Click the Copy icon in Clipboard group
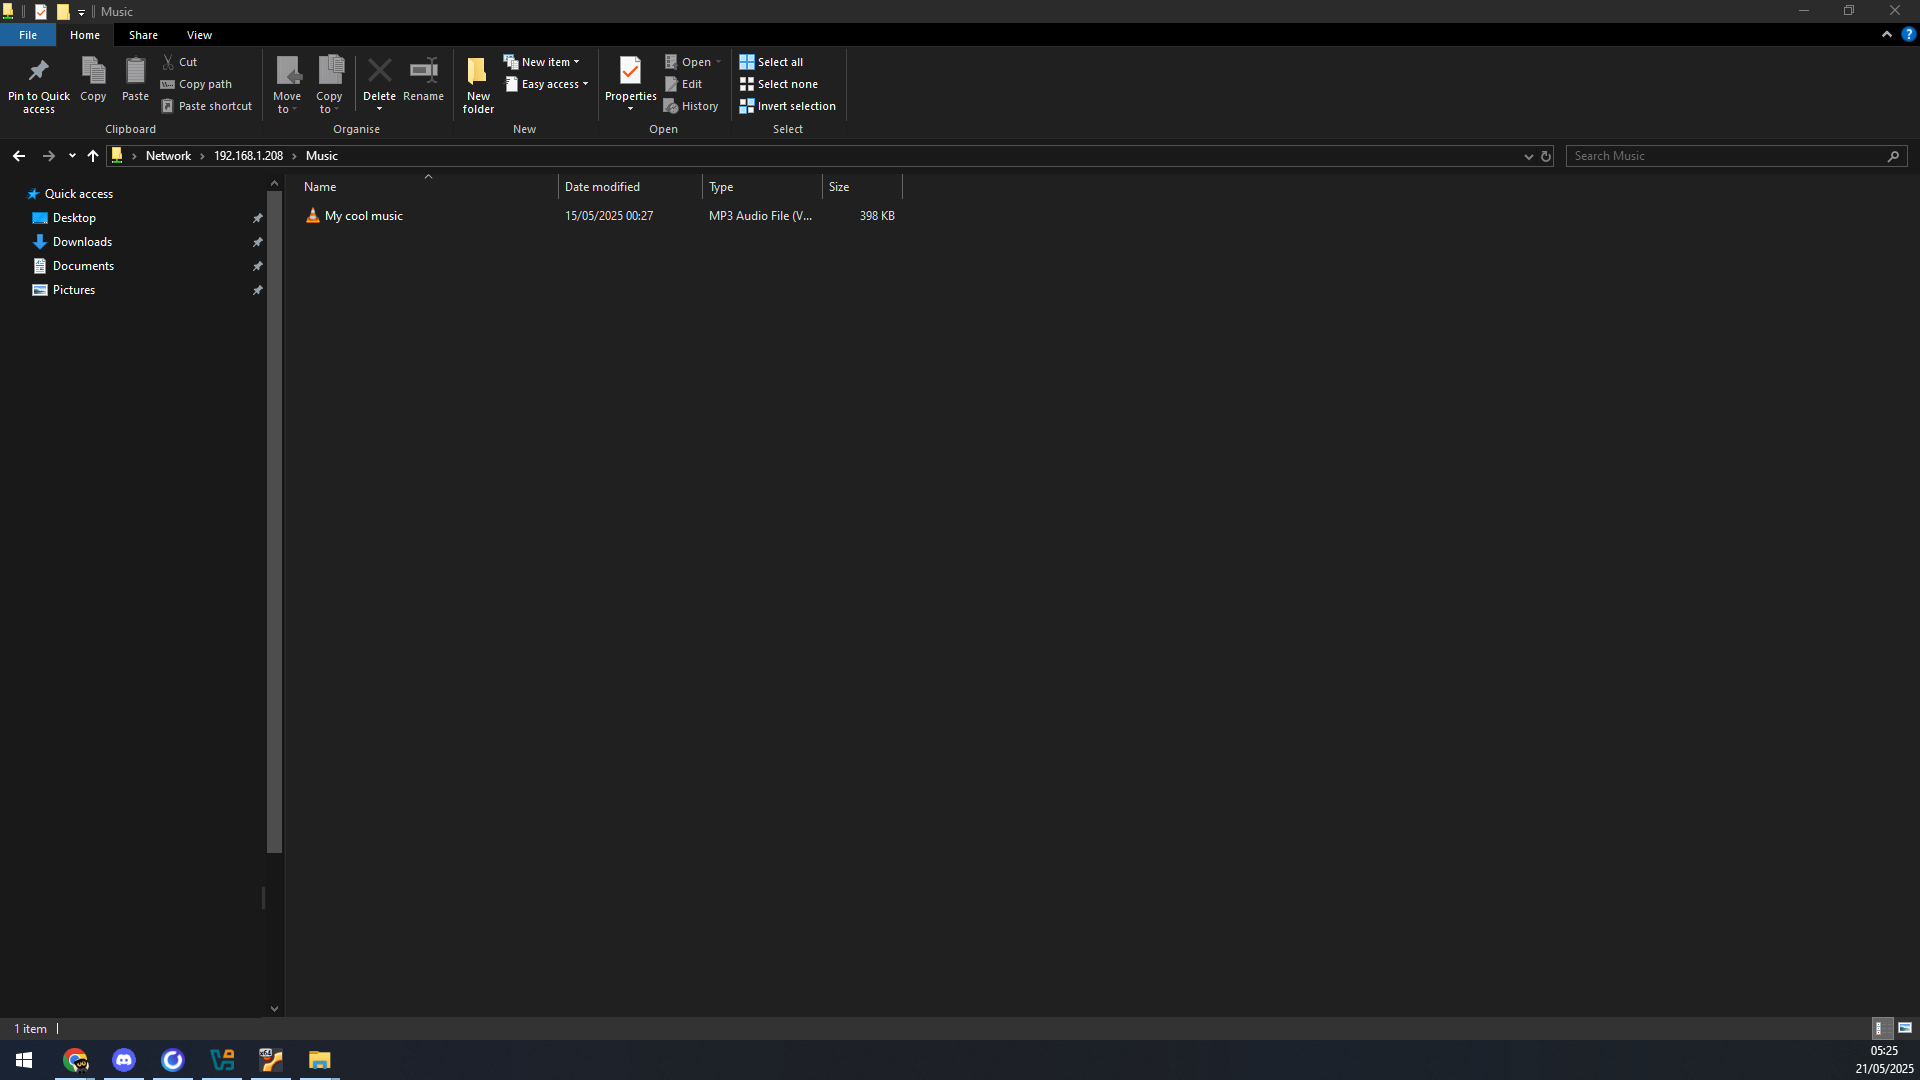 tap(93, 71)
